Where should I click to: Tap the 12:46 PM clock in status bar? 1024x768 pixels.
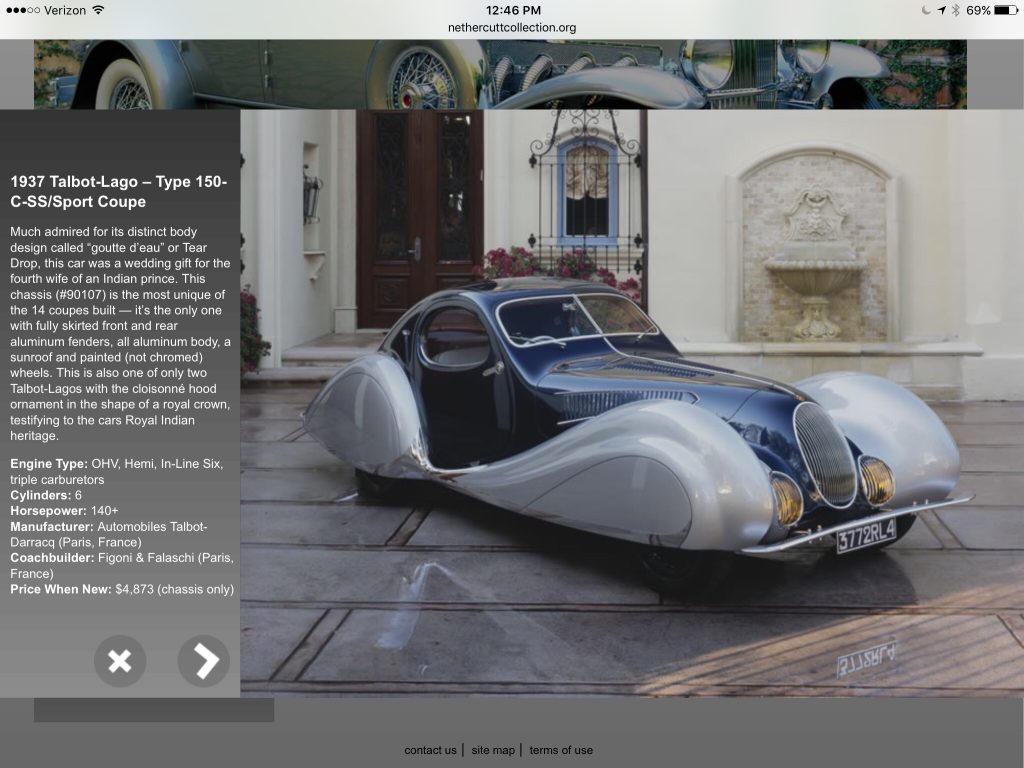tap(512, 10)
